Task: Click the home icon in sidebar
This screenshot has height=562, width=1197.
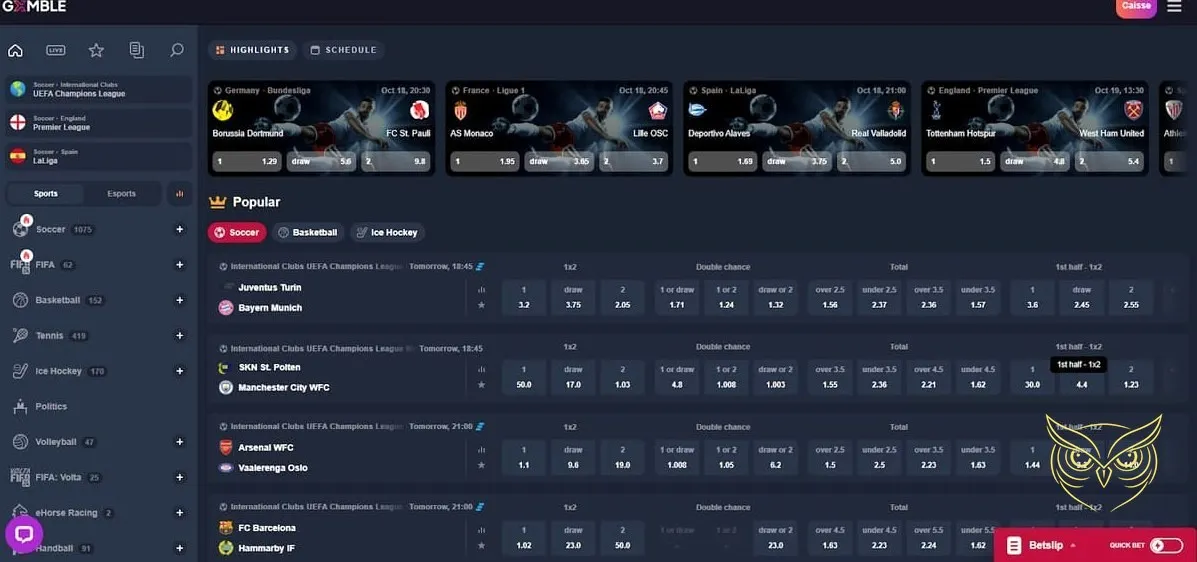Action: click(15, 50)
